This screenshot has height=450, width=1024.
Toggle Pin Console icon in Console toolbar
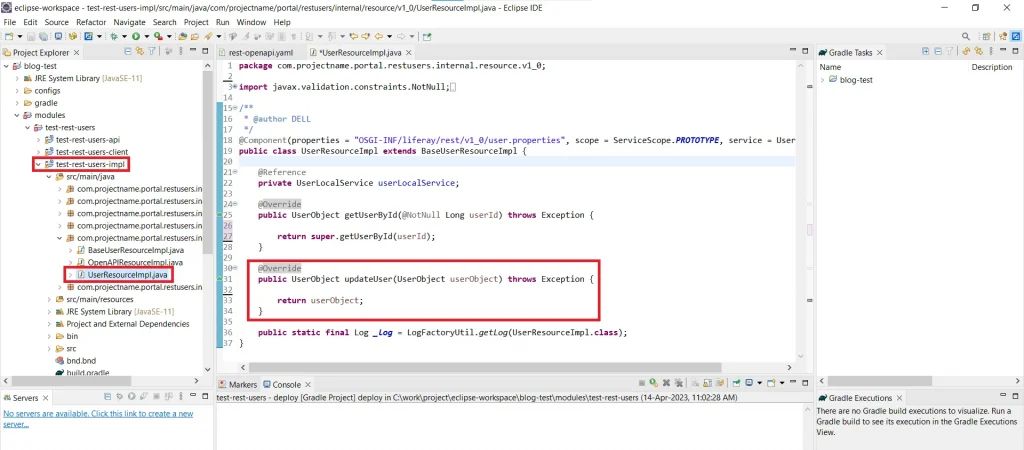pyautogui.click(x=736, y=383)
